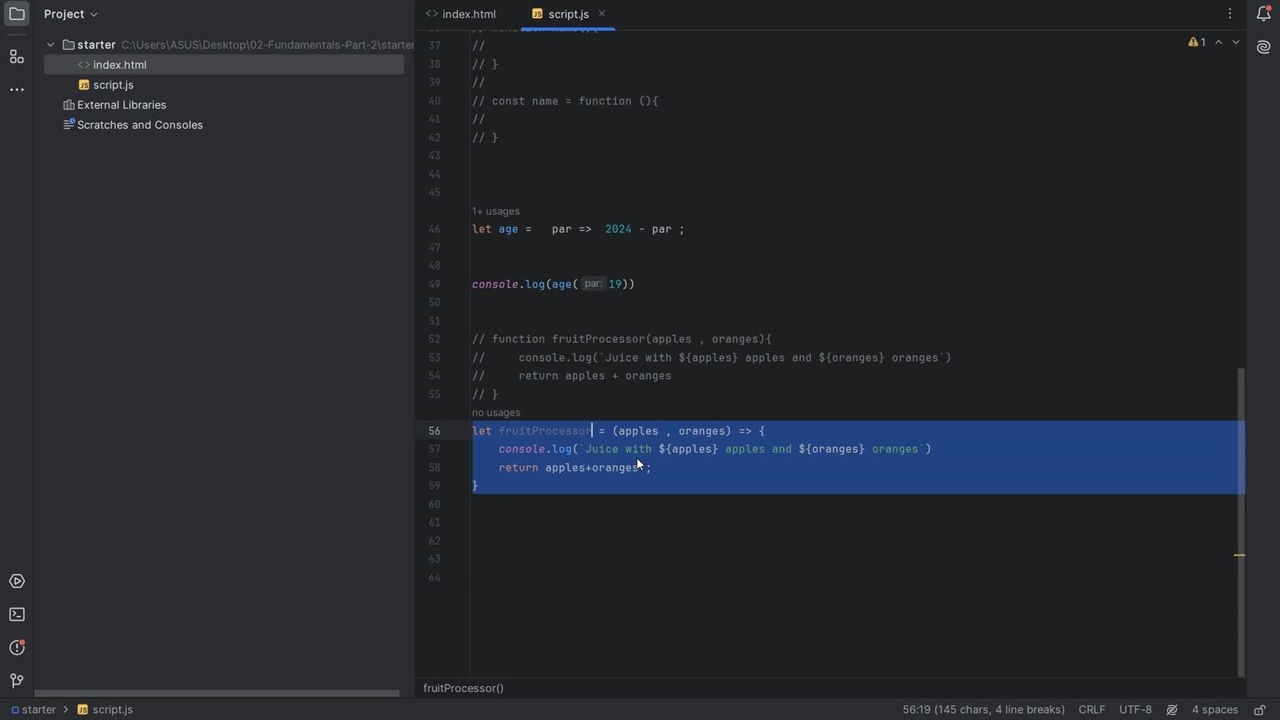Open the Structure tool window

click(x=17, y=56)
